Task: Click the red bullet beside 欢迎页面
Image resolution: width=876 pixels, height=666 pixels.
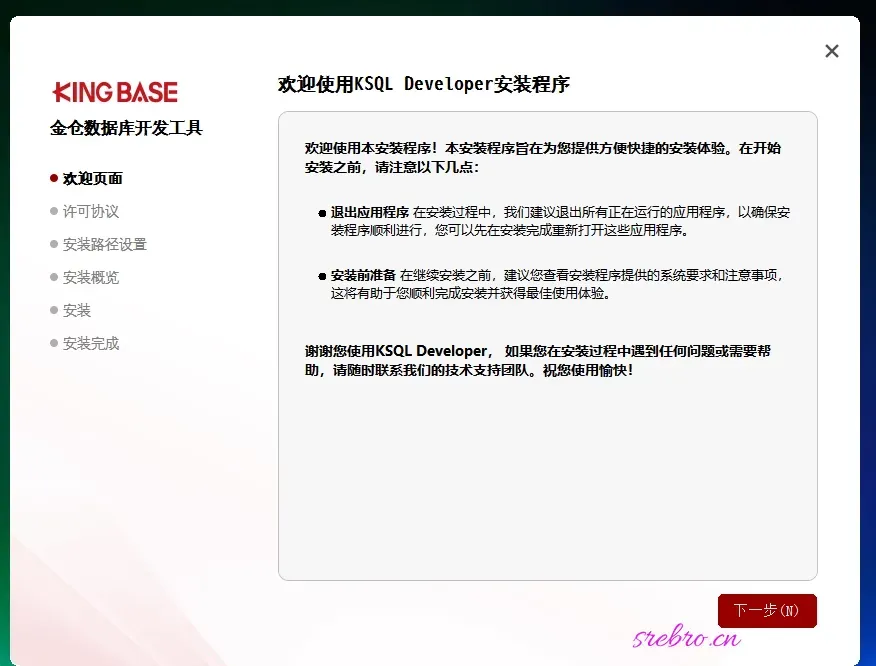Action: [54, 178]
